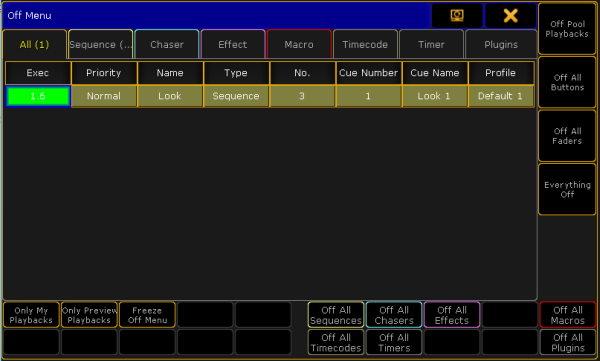This screenshot has height=361, width=600.
Task: Click the Cue Name cell Look 1
Action: tap(434, 96)
